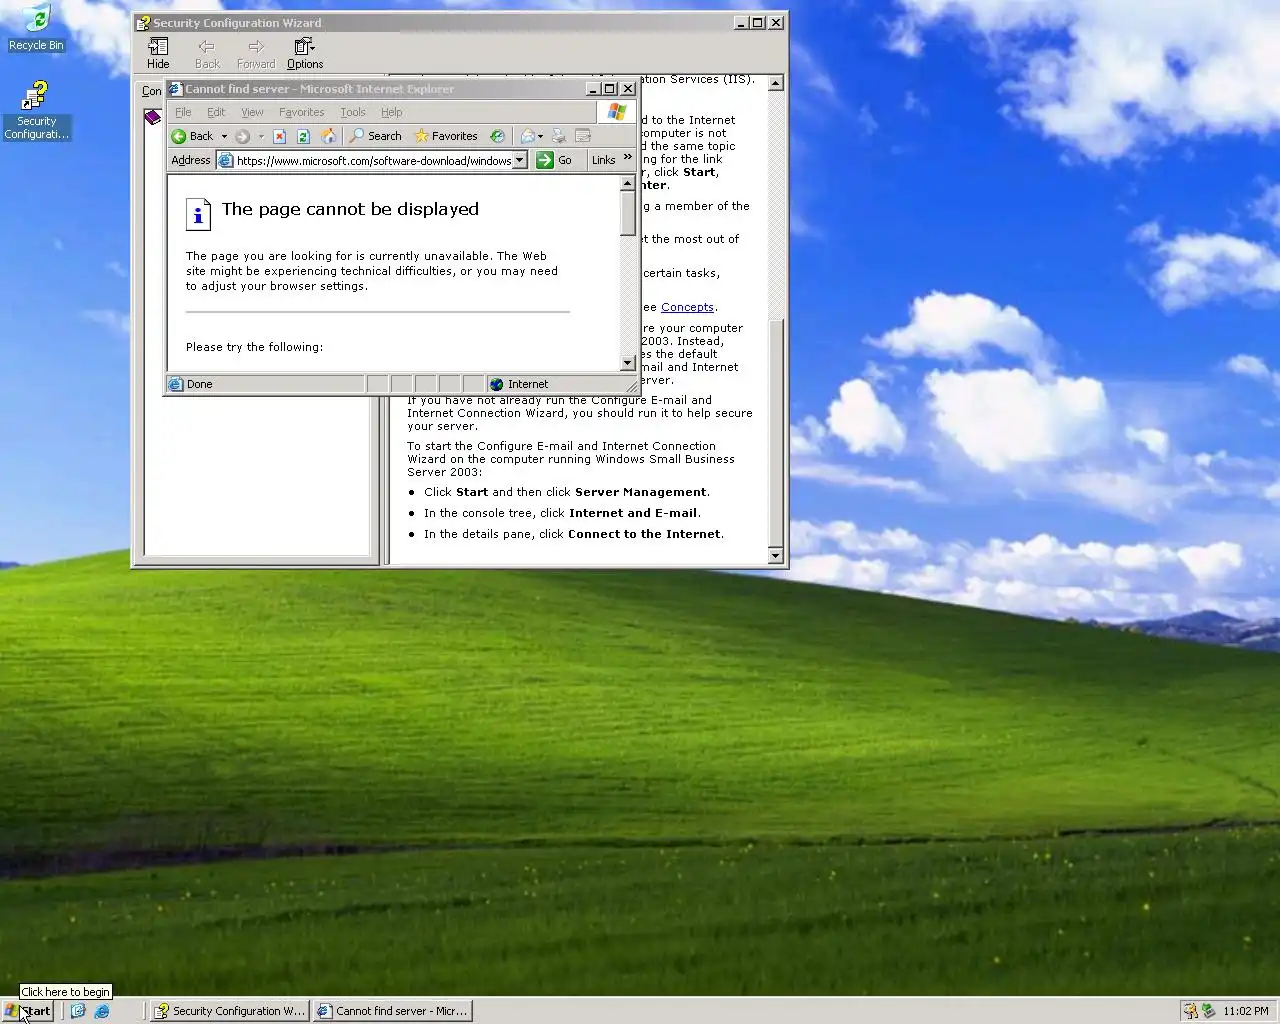Open the Search pane in Internet Explorer
The width and height of the screenshot is (1280, 1024).
coord(375,136)
